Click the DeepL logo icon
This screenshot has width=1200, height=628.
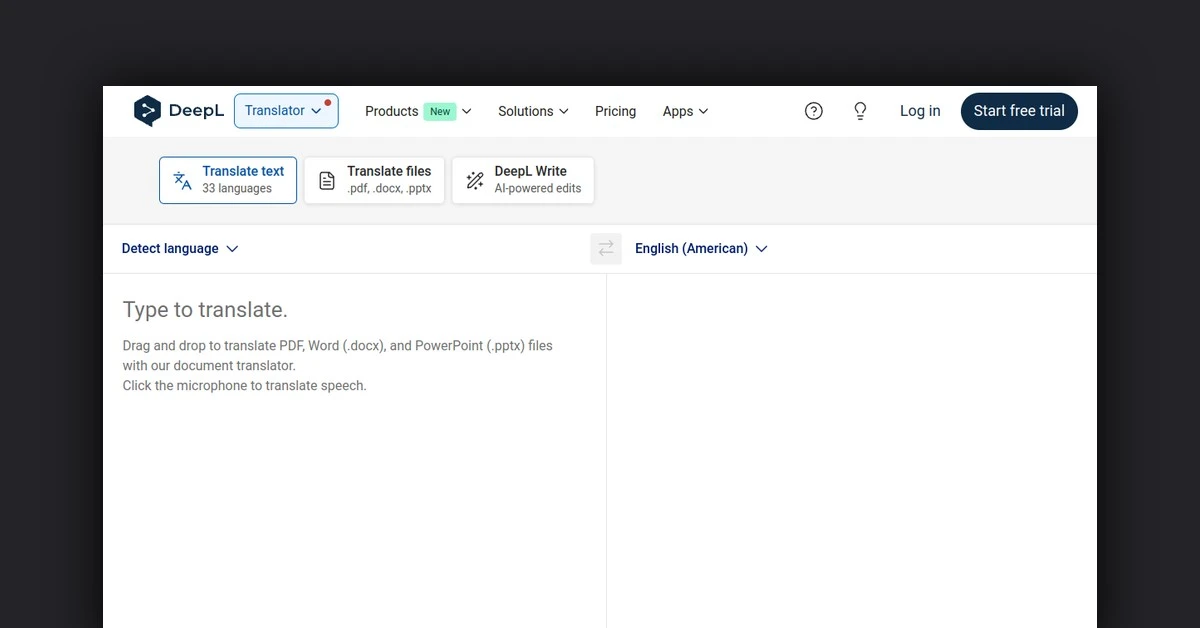click(x=147, y=111)
